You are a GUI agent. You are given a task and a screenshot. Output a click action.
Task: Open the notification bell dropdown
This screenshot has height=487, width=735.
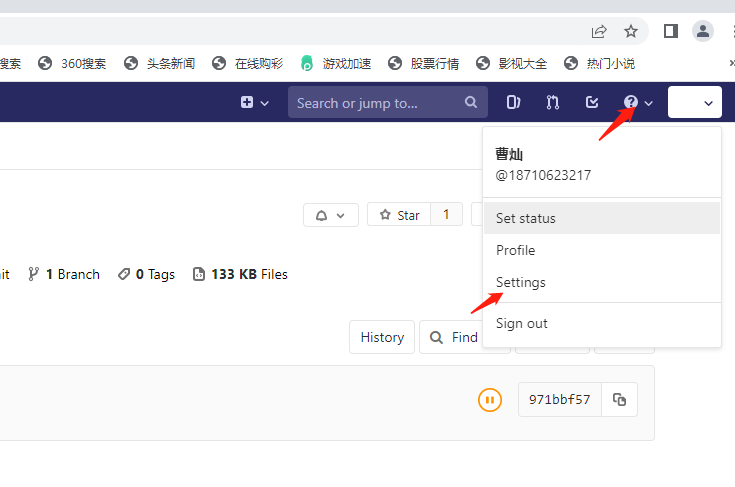point(331,215)
